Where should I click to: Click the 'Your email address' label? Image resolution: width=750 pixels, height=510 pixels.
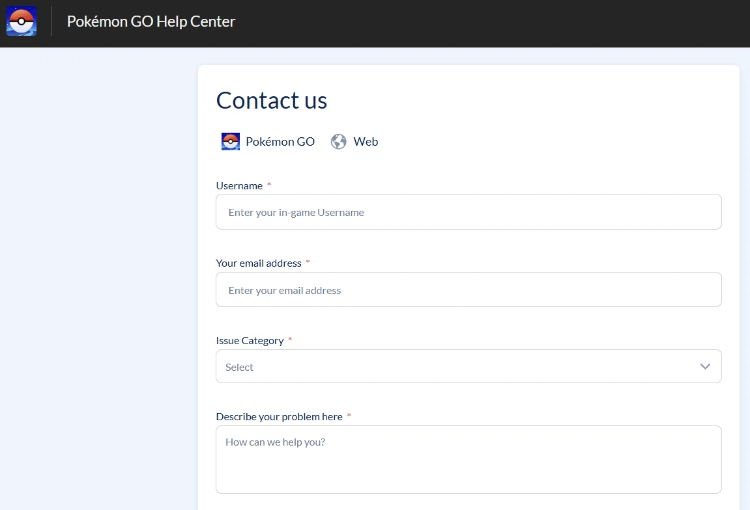[x=259, y=263]
